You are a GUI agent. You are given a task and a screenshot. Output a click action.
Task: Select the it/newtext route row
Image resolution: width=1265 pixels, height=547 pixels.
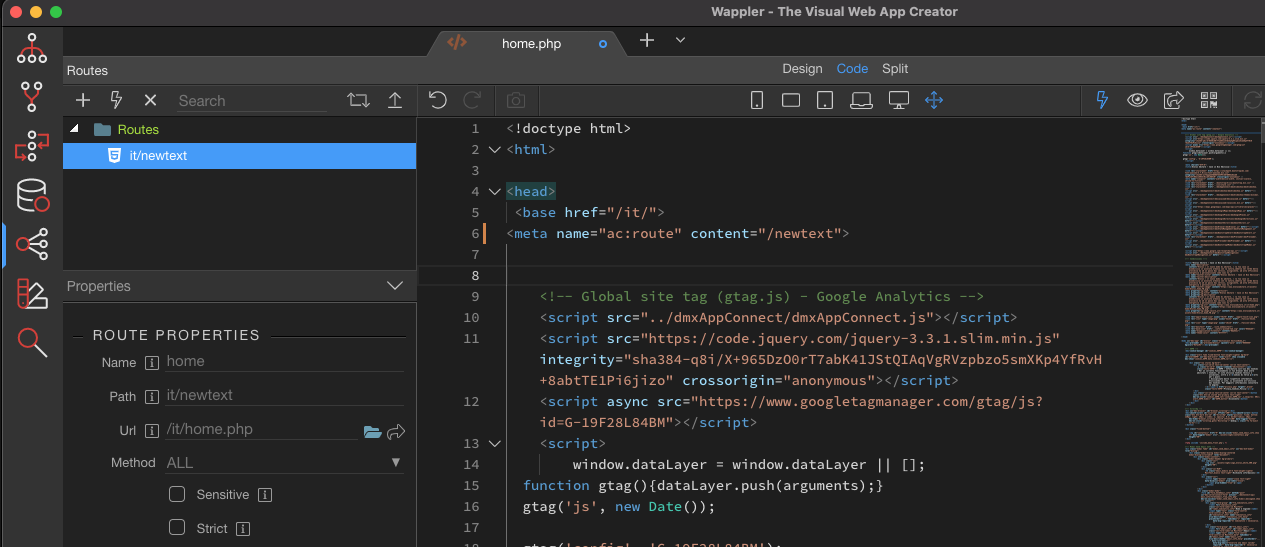[240, 156]
